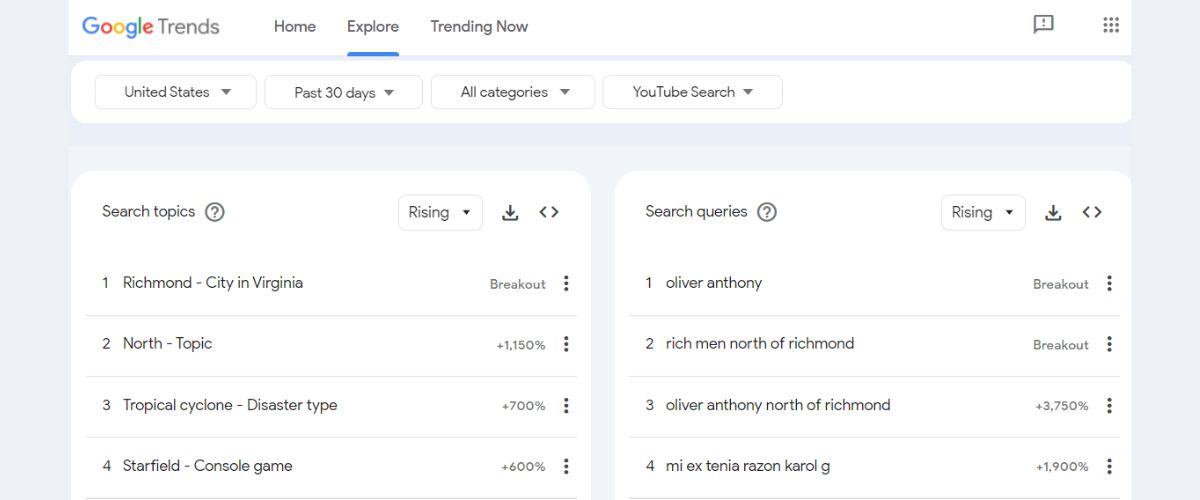Open the Past 30 days dropdown
The height and width of the screenshot is (500, 1200).
coord(344,92)
